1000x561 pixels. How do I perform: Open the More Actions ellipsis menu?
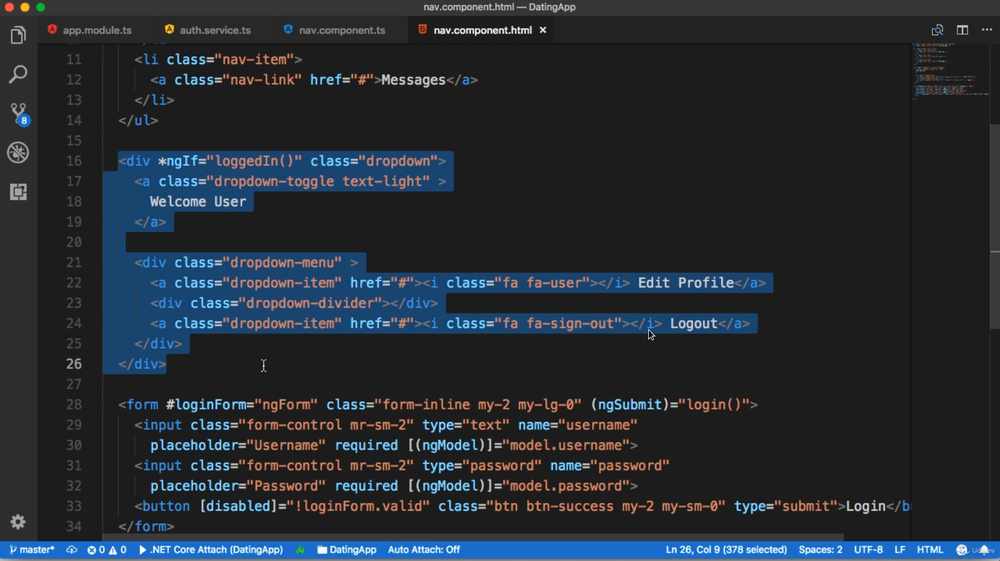coord(986,30)
